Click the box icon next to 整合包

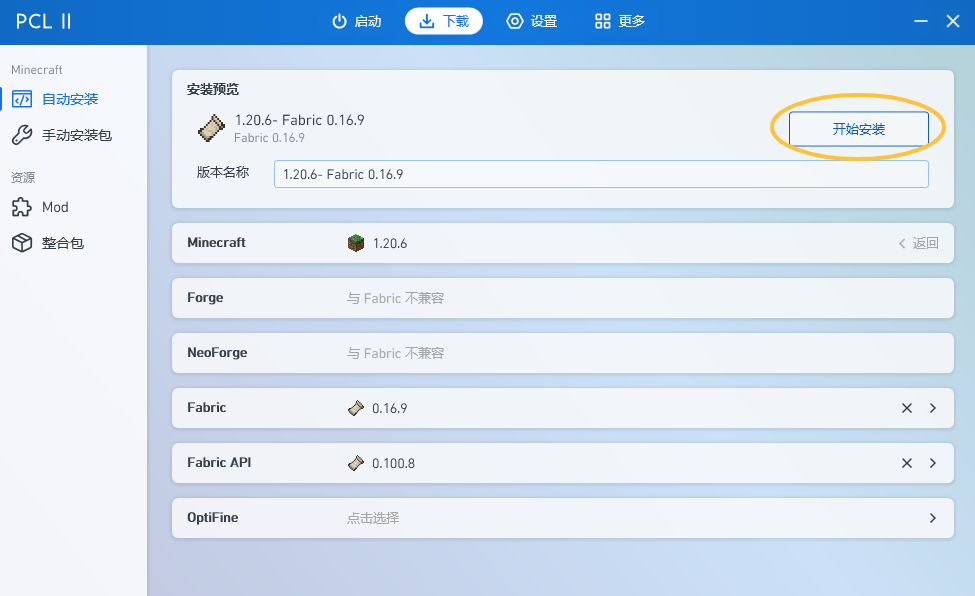coord(22,243)
